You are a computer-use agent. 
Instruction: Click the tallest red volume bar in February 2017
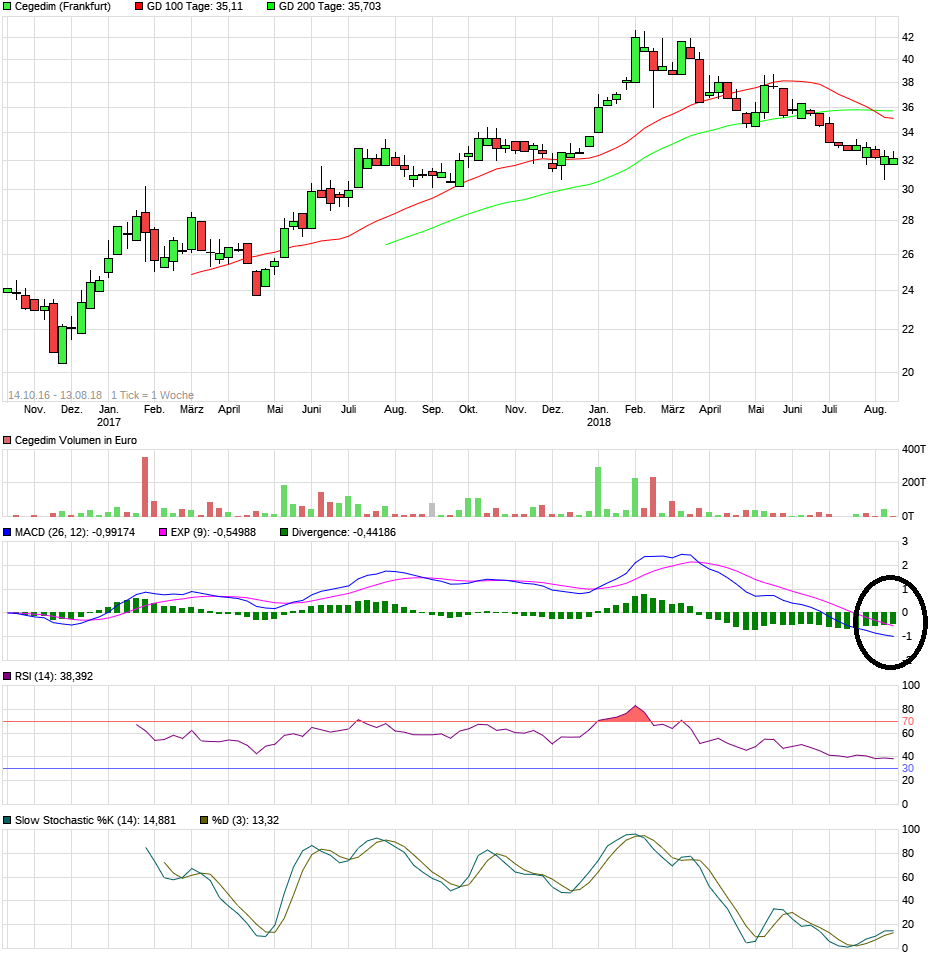(x=145, y=487)
